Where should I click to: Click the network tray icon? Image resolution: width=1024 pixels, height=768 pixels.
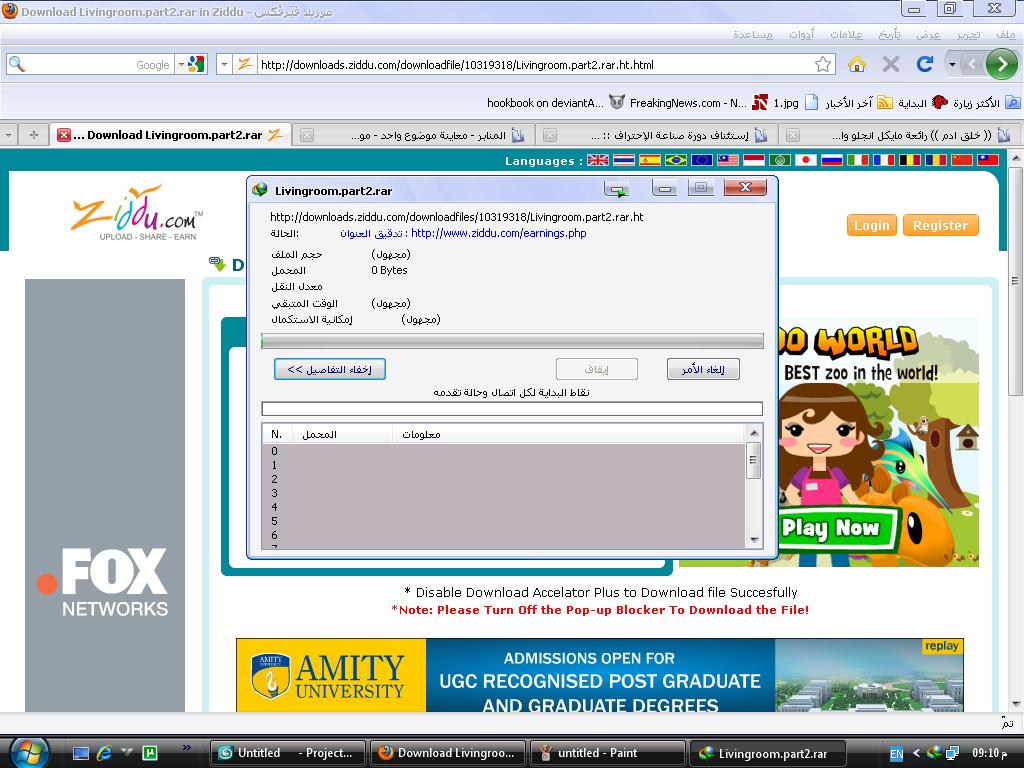point(952,753)
